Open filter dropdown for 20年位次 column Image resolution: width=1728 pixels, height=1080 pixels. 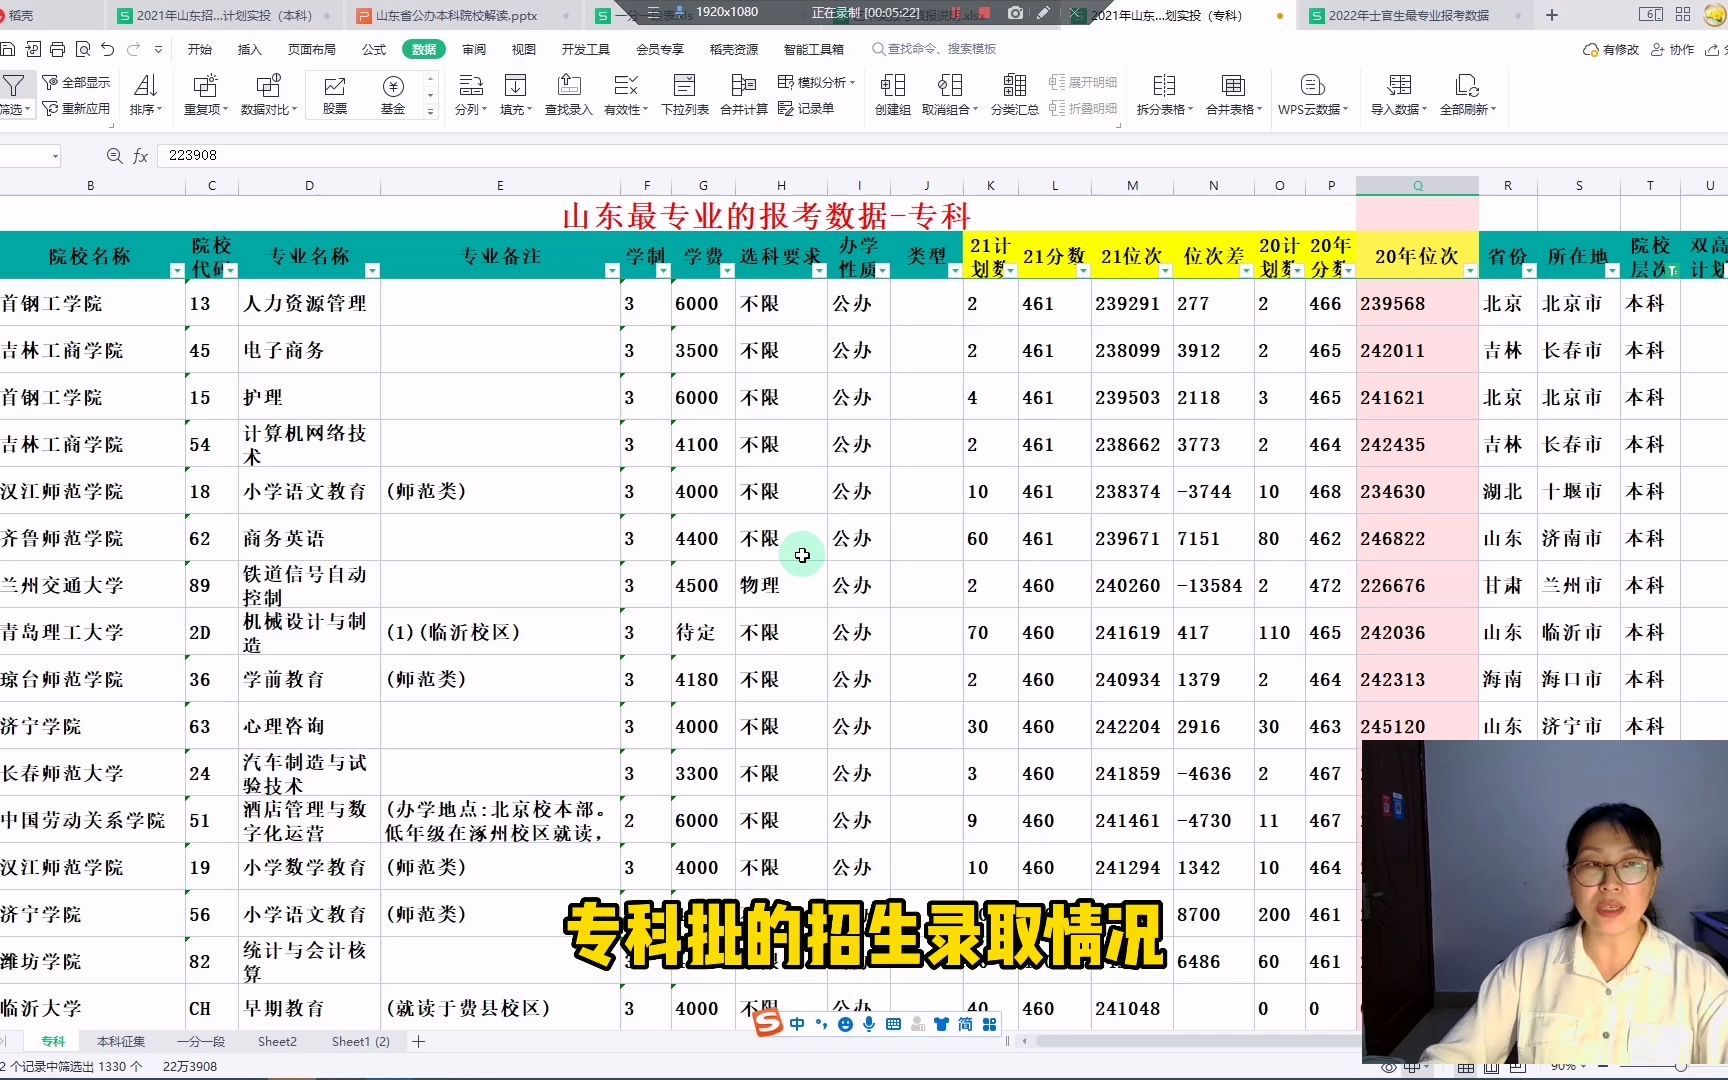1470,271
